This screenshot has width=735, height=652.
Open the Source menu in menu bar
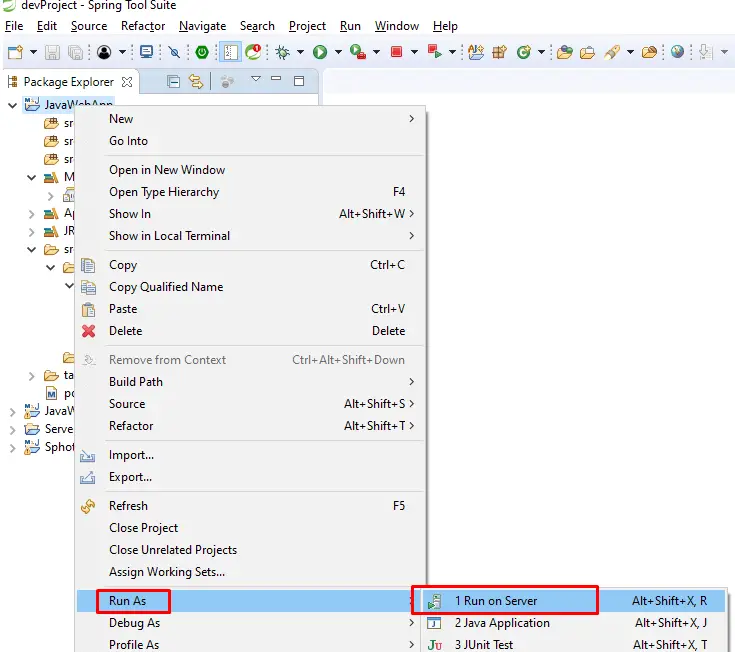(89, 26)
